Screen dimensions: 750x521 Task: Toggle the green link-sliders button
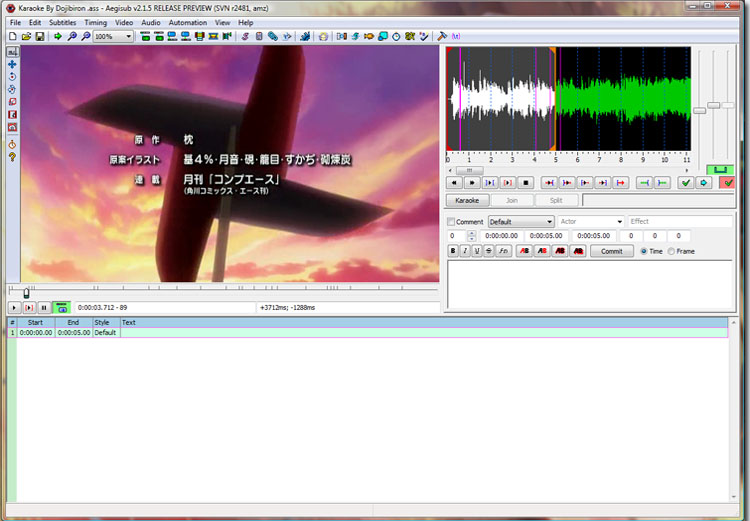720,169
